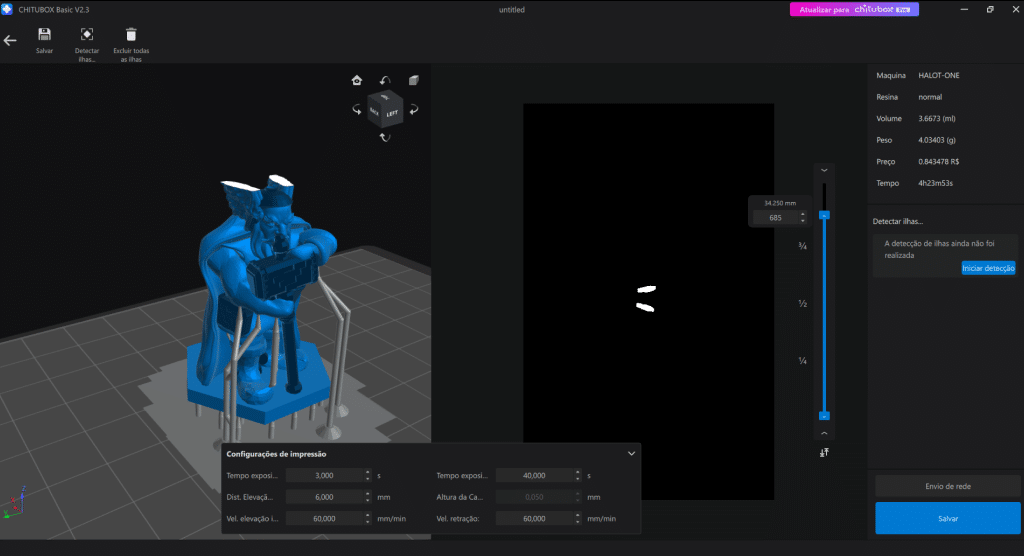Click the chevron below layer slider

pos(824,433)
